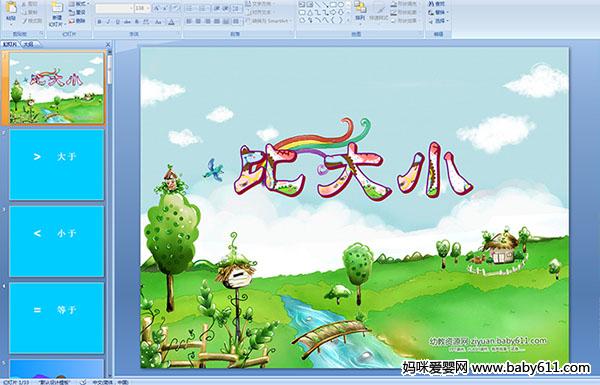Click the bullet list icon
600x385 pixels.
tap(190, 8)
